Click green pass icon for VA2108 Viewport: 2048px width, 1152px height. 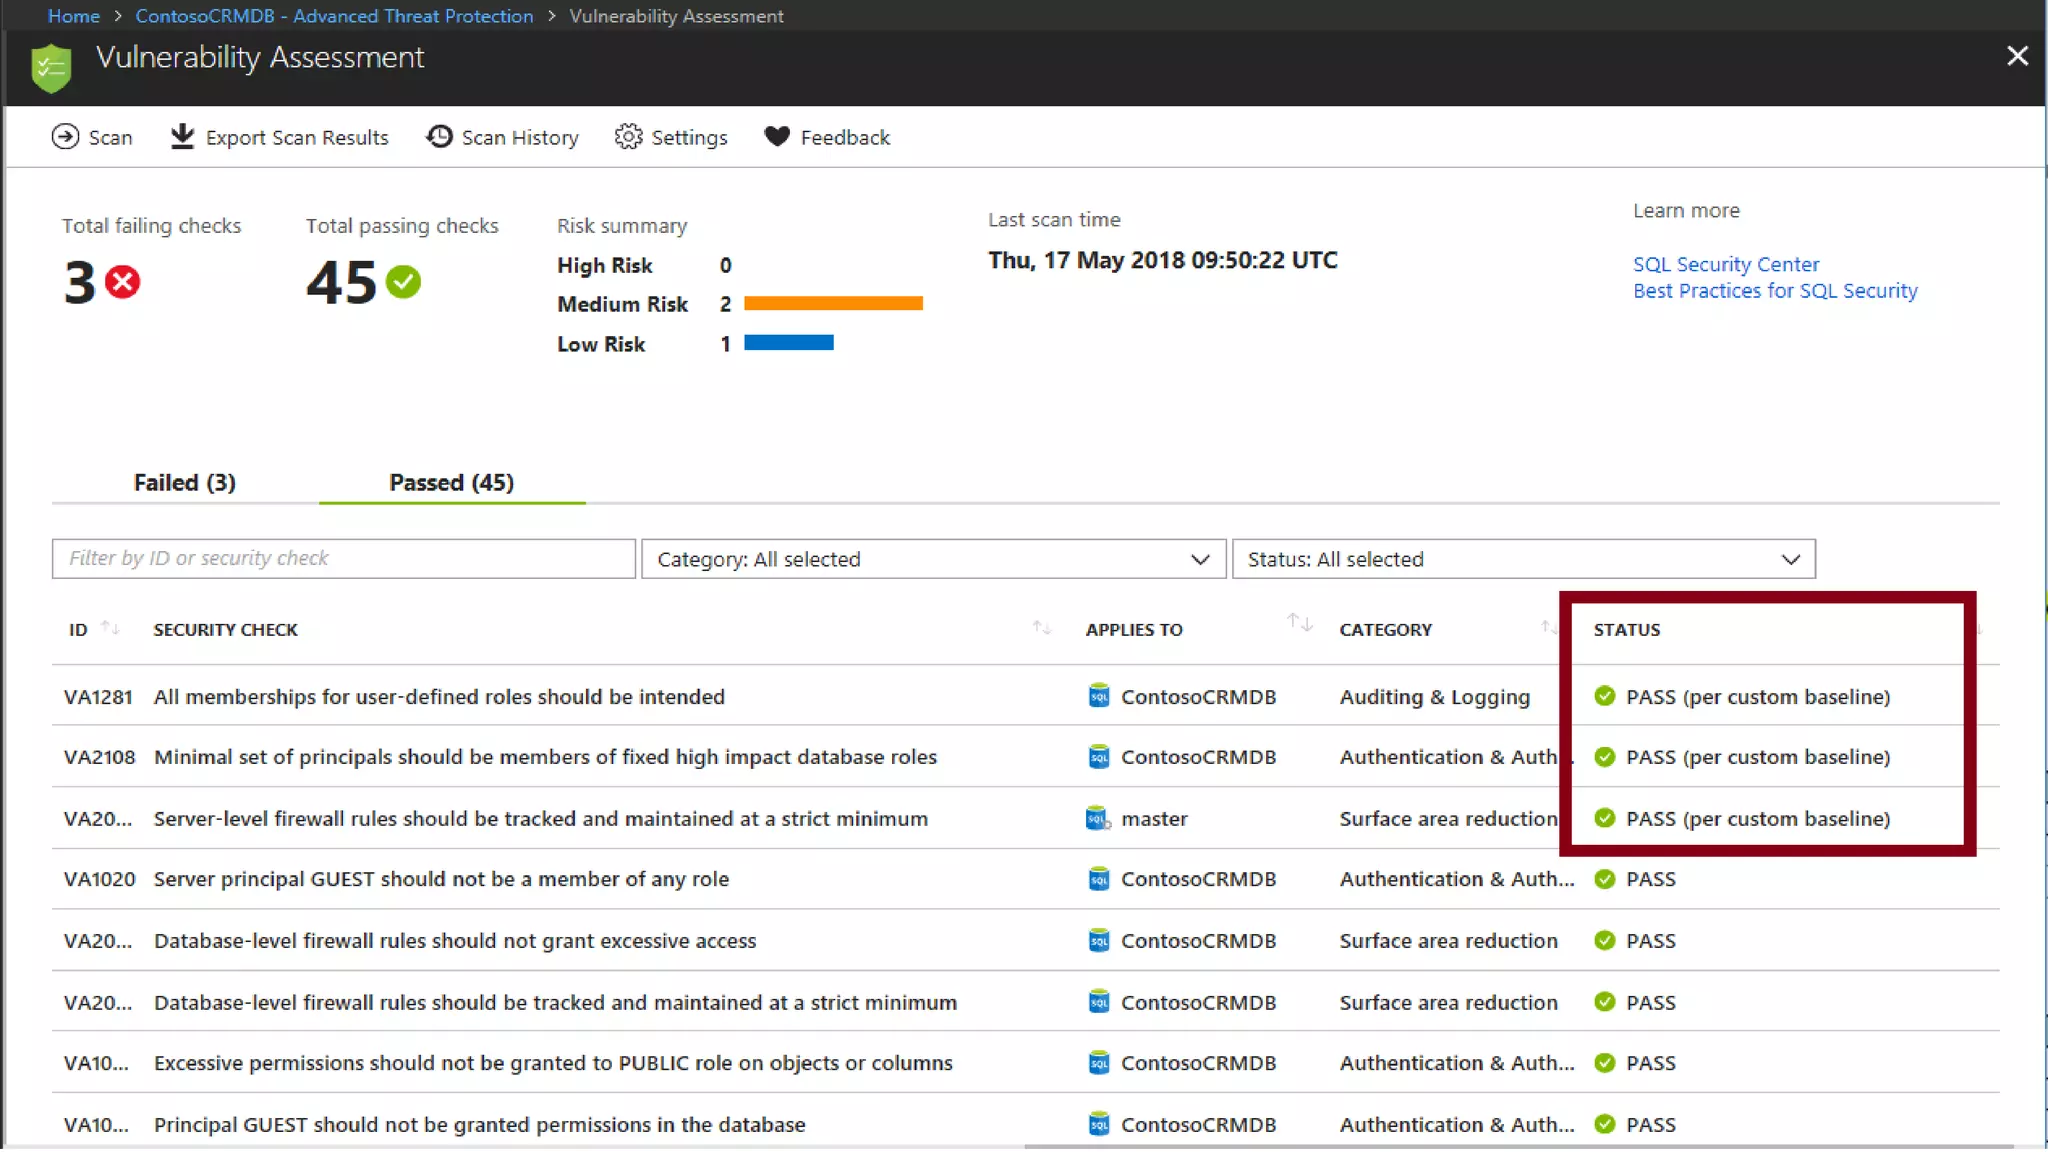point(1605,757)
